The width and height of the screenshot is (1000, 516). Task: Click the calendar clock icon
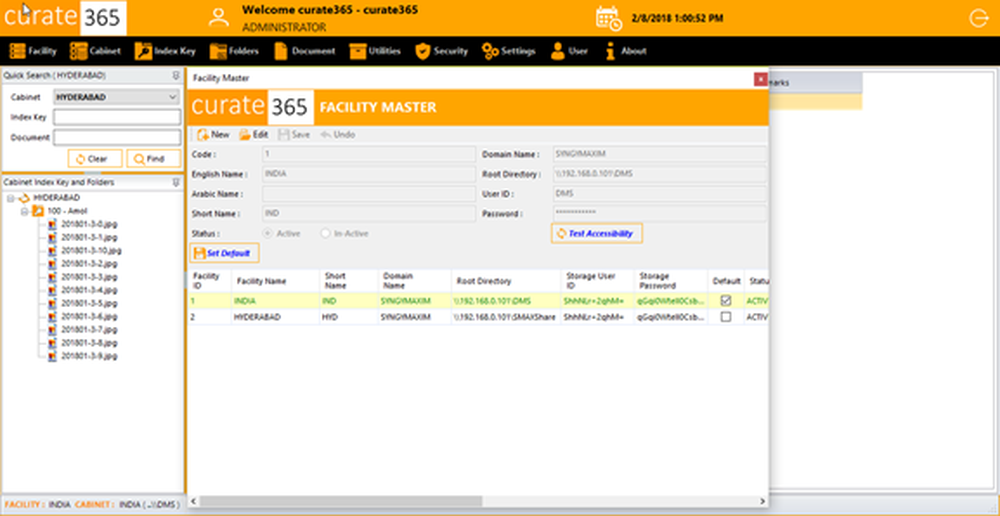click(x=608, y=18)
